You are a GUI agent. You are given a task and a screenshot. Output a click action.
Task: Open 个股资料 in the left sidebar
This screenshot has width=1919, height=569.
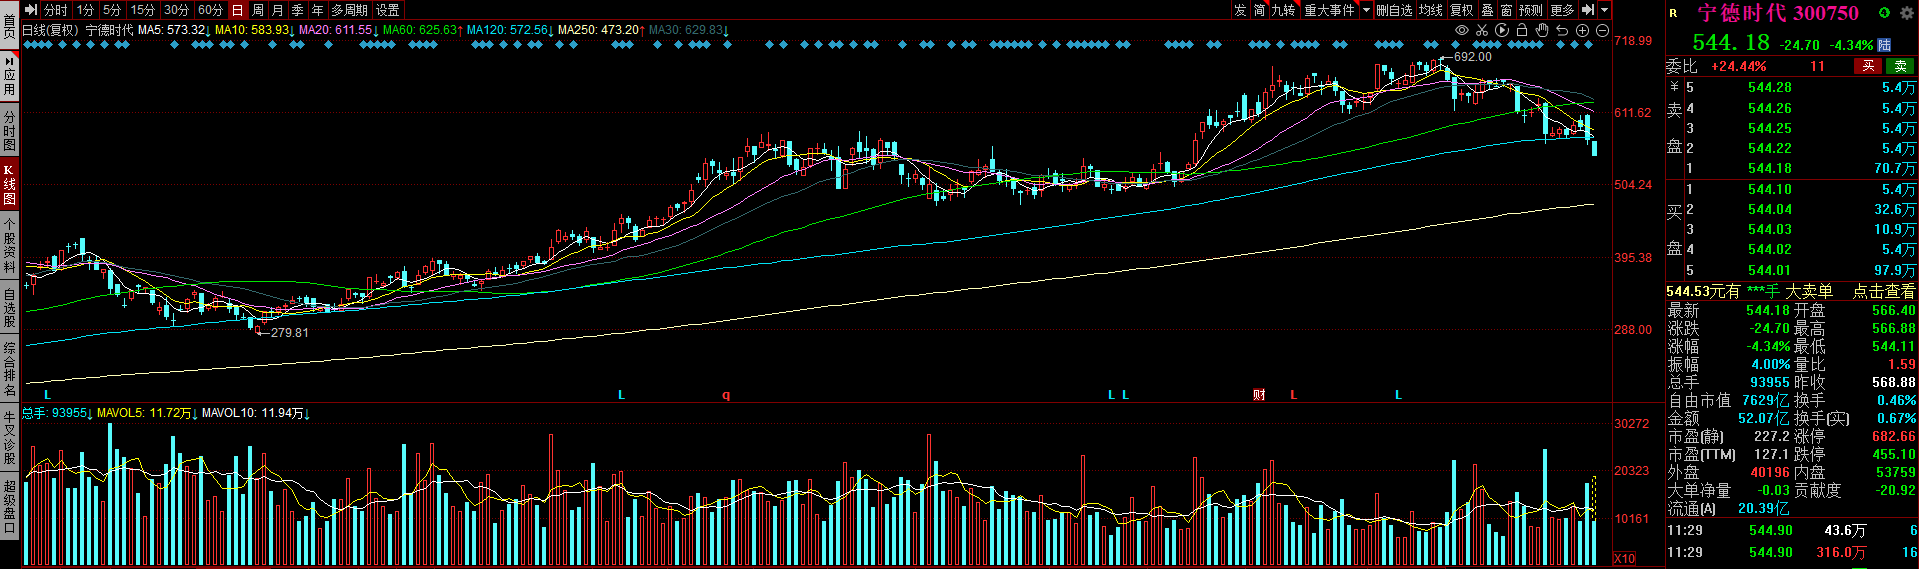coord(9,247)
